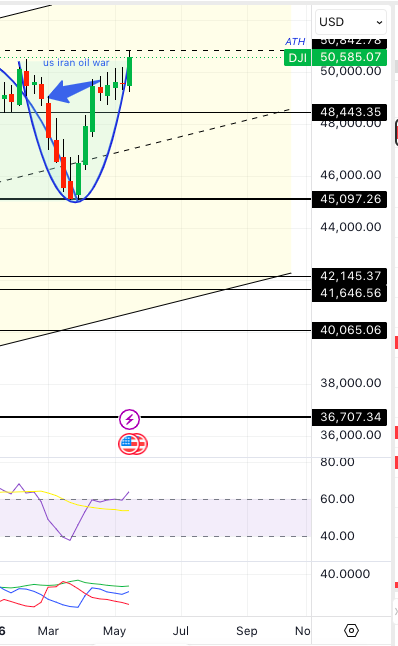Click the 38,000.00 price scale value
Screen dimensions: 398x646
point(351,383)
